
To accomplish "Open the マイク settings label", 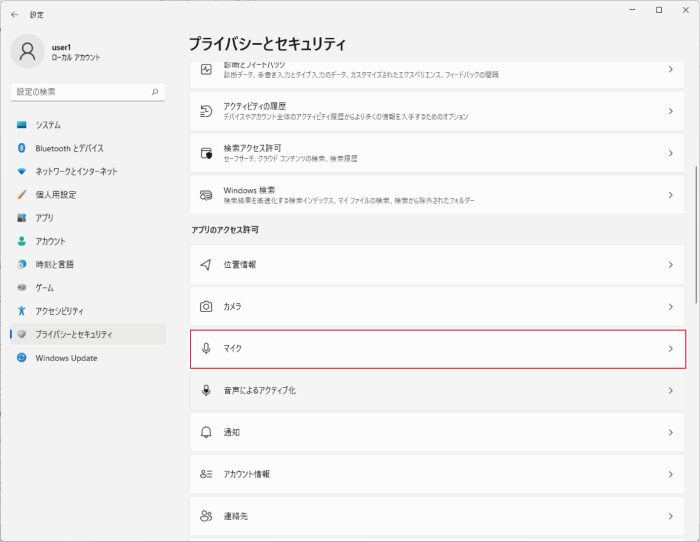I will click(233, 349).
